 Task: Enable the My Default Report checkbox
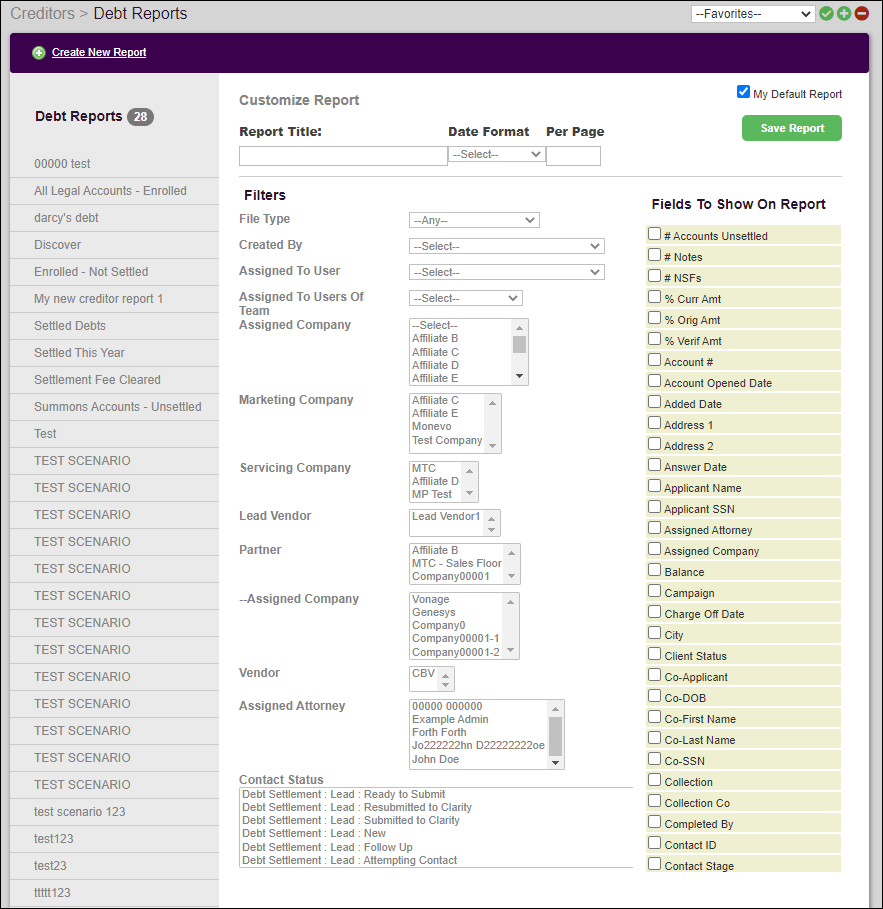tap(744, 91)
